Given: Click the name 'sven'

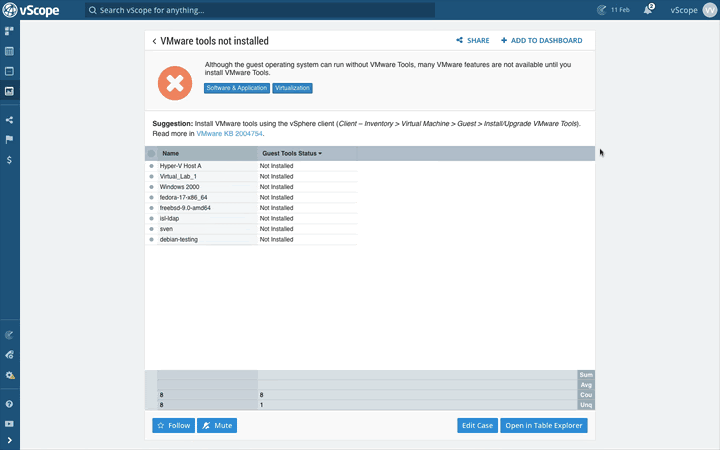Looking at the screenshot, I should point(166,229).
